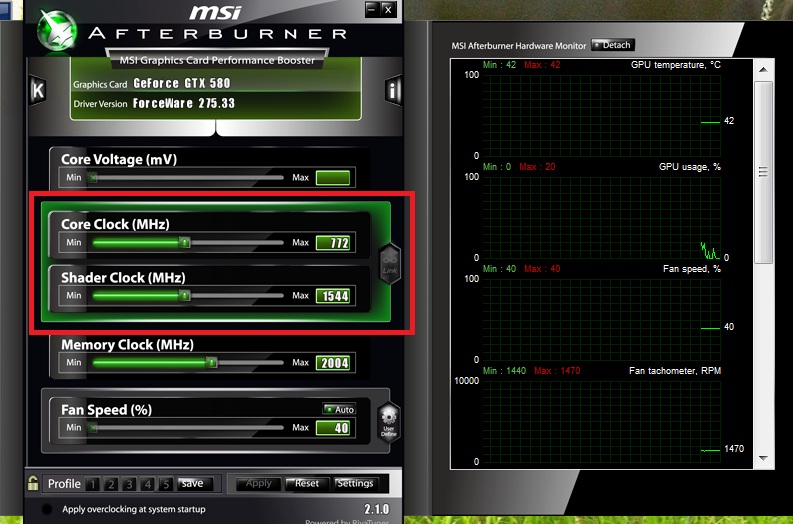Toggle the fan speed Auto mode
793x524 pixels.
point(339,409)
